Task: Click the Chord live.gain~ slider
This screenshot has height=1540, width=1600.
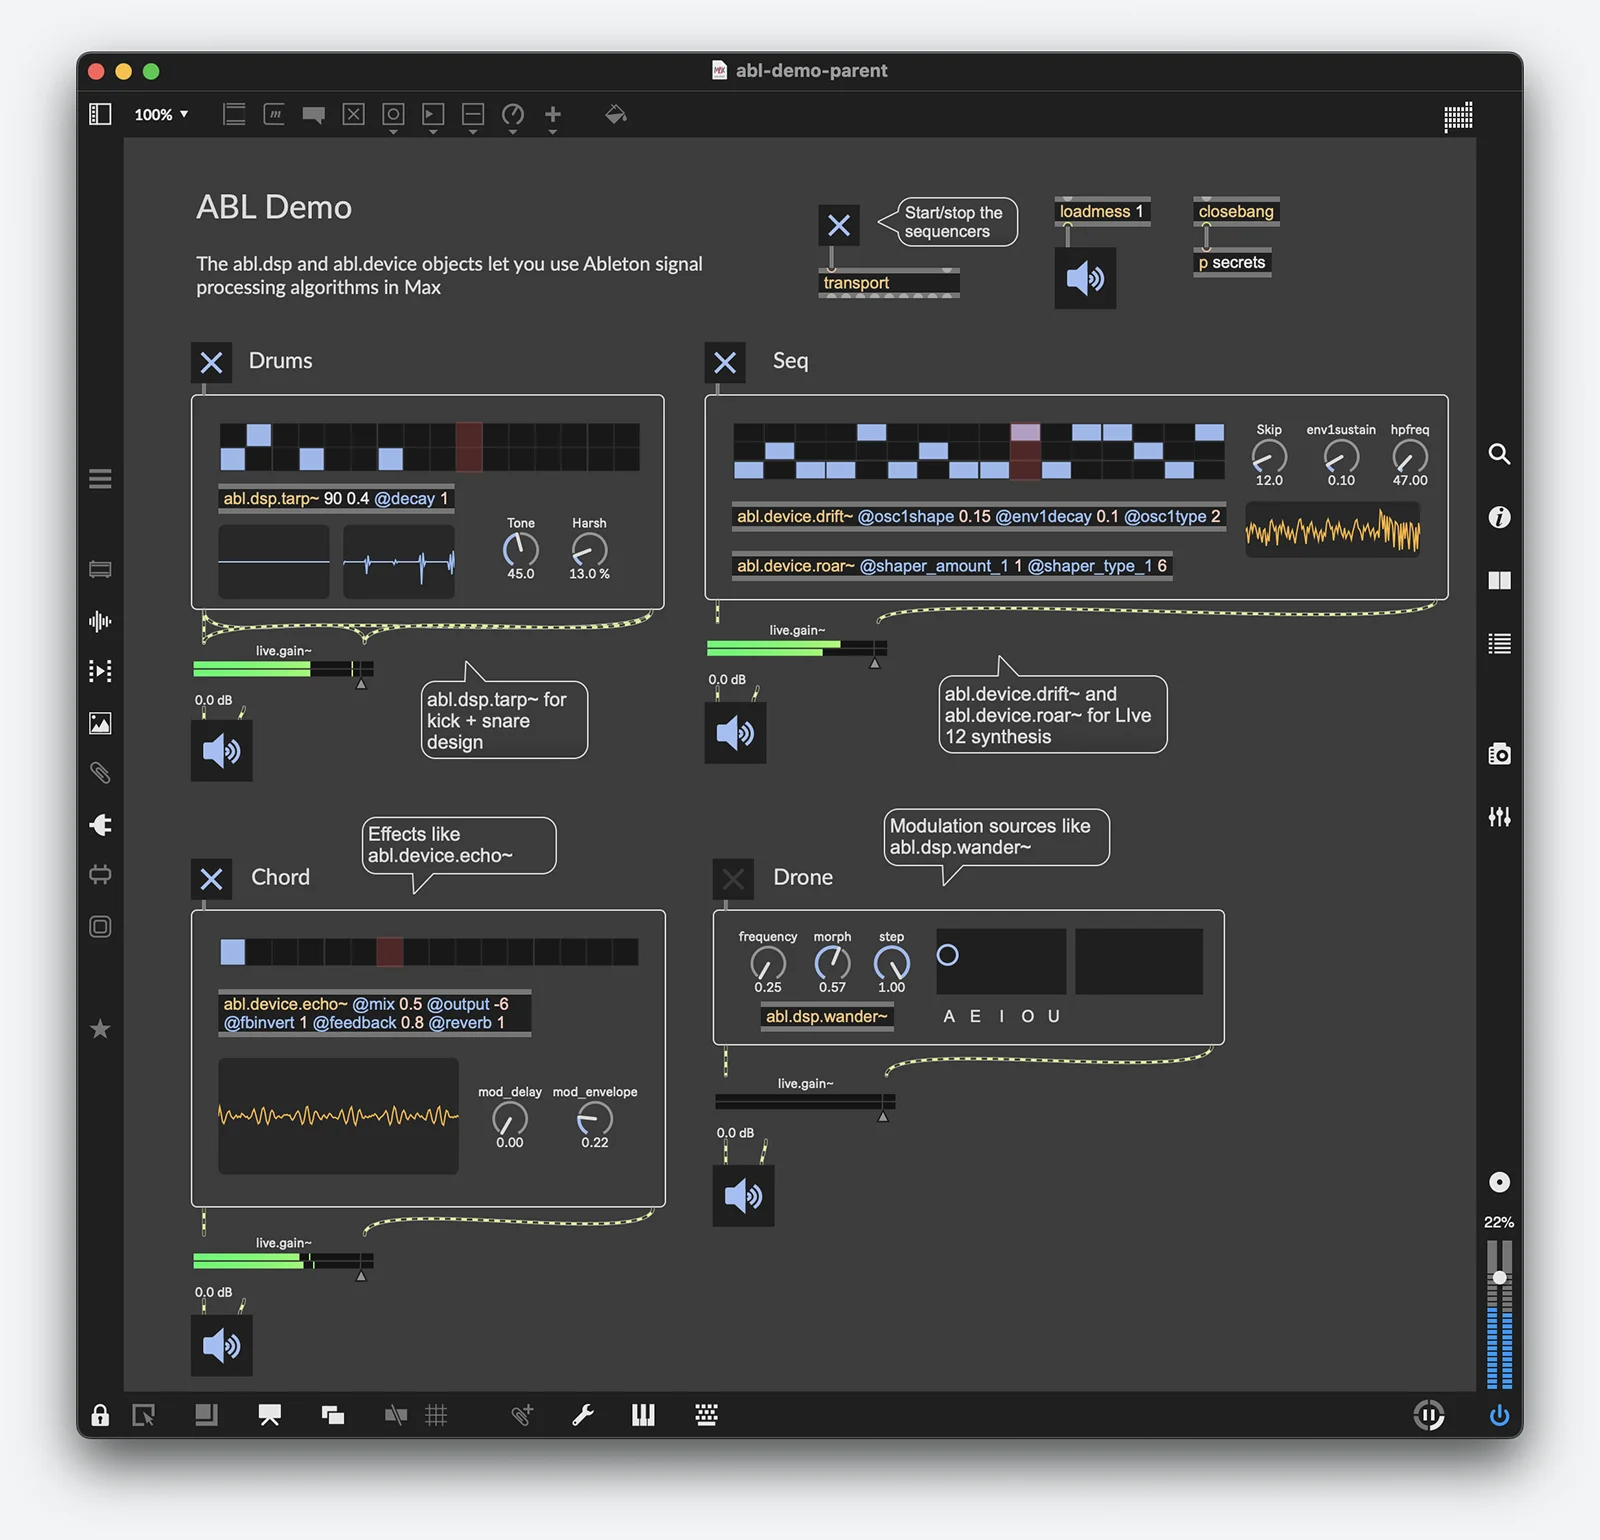Action: 283,1262
